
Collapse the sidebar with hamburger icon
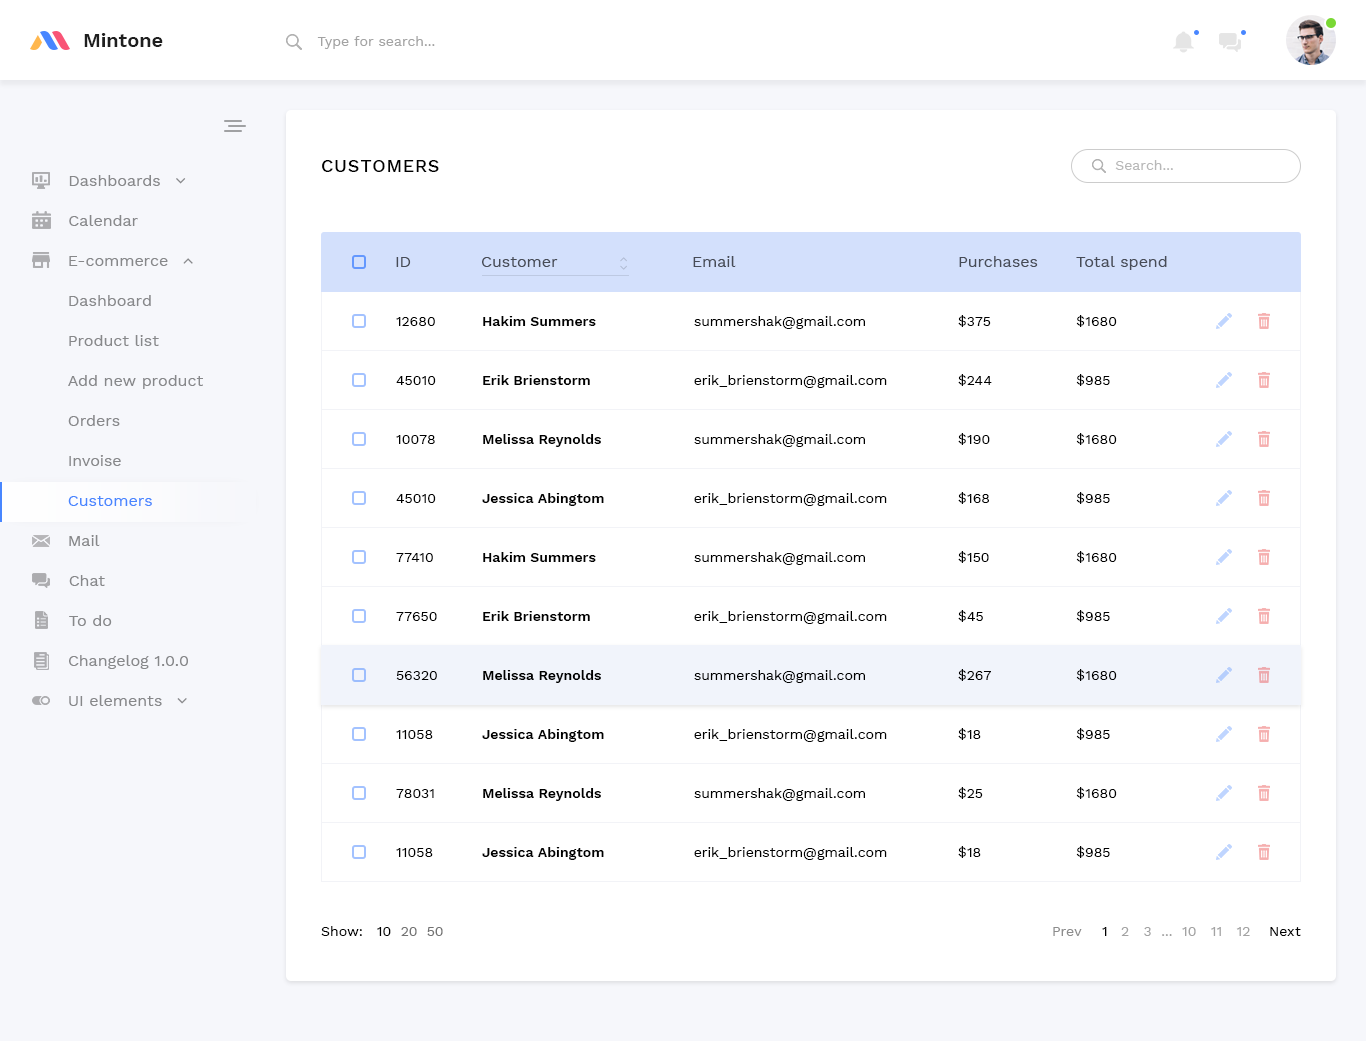click(235, 126)
